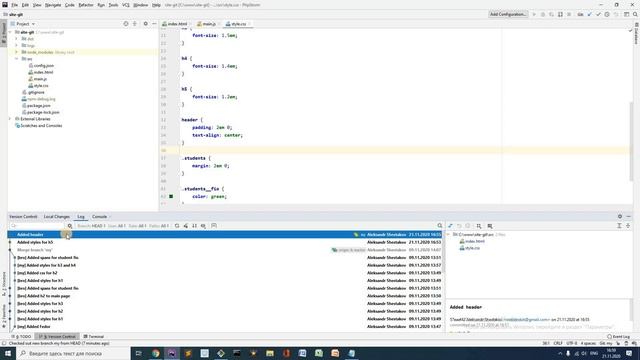Switch to the index.html editor tab

(177, 24)
